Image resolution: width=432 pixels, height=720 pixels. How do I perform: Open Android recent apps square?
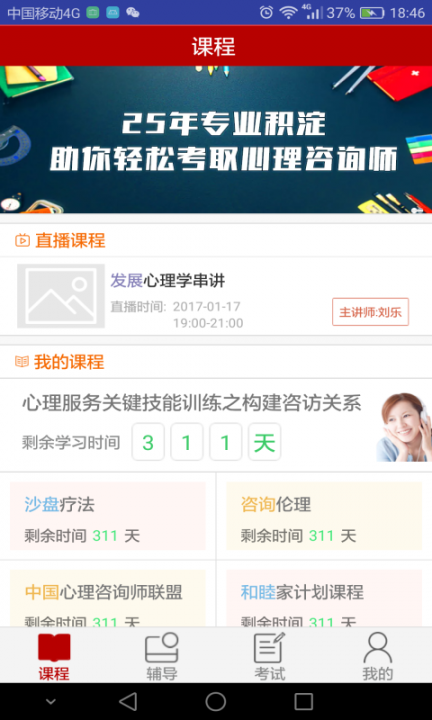tap(303, 702)
